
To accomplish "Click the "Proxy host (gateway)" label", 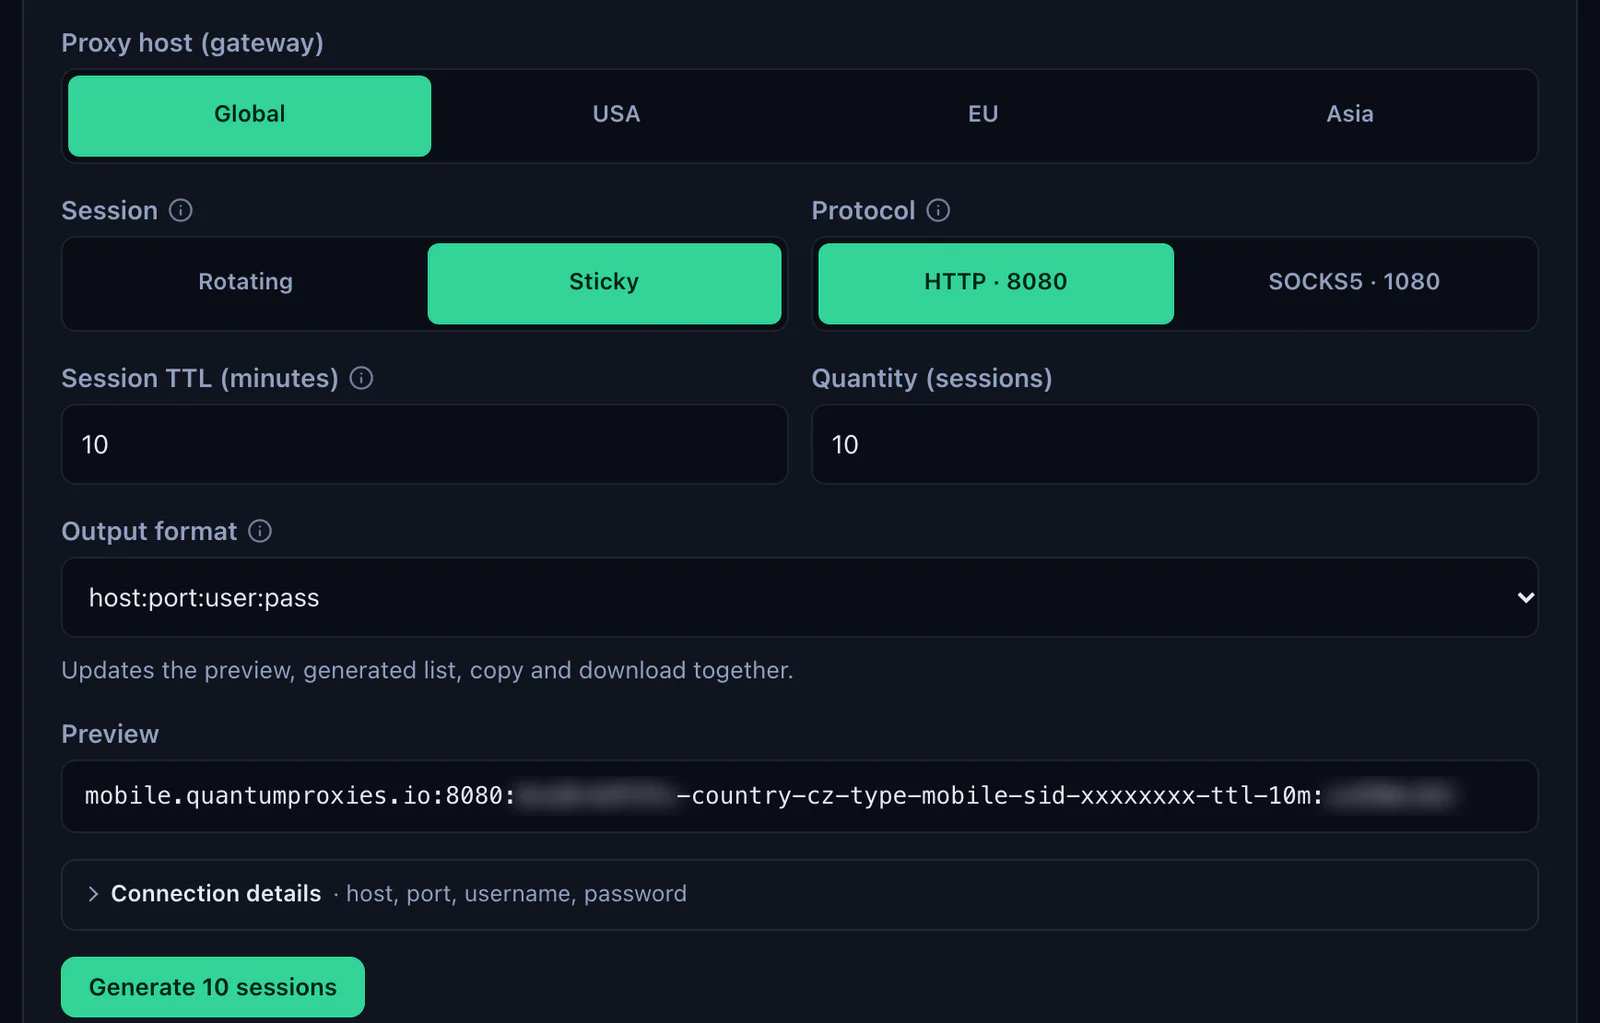I will pos(192,43).
